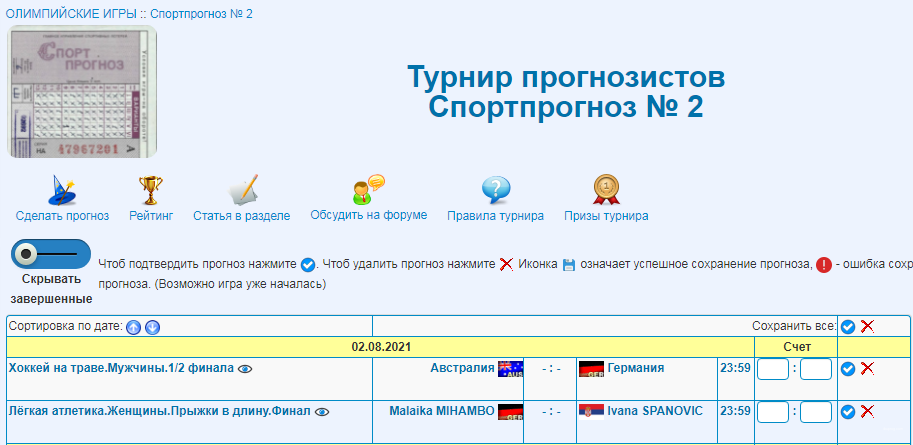Click the Германия score input box
The width and height of the screenshot is (913, 445).
pyautogui.click(x=816, y=369)
